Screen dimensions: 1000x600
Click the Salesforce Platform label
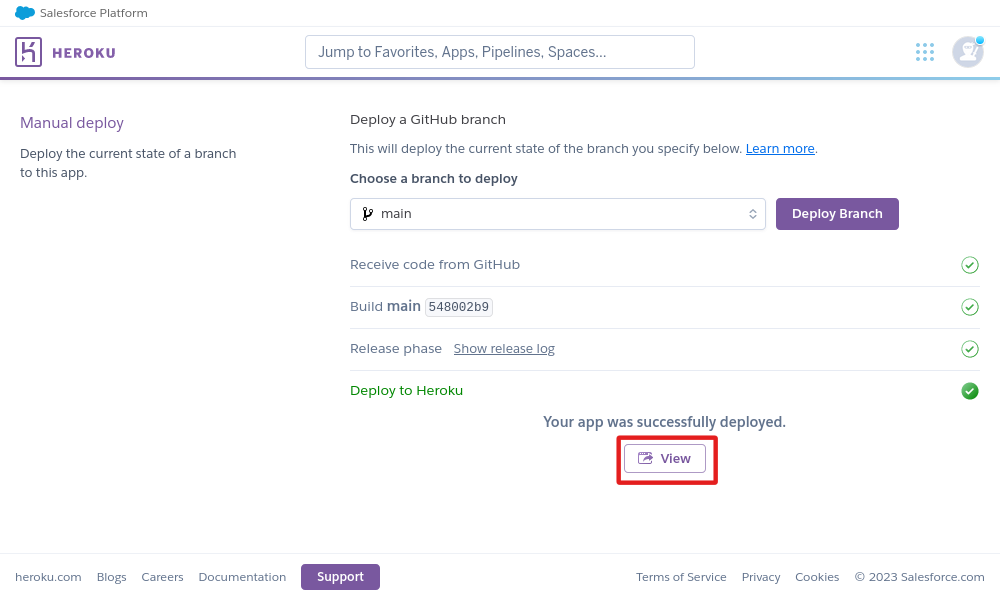(94, 13)
